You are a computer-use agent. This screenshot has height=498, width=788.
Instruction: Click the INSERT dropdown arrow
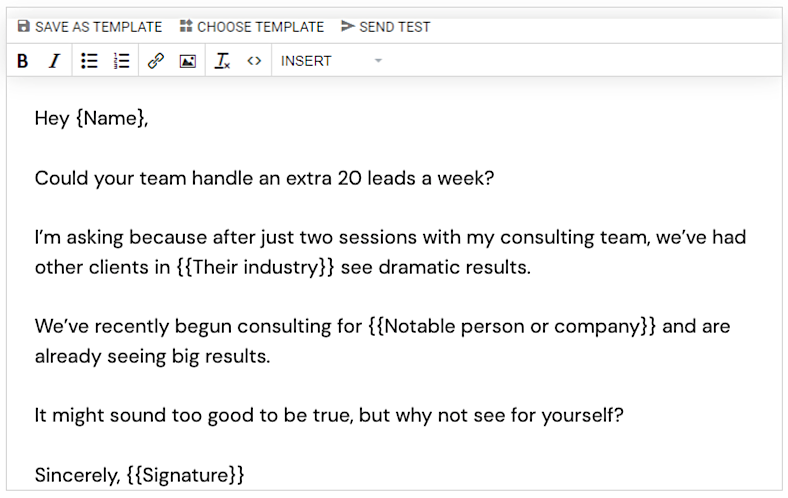tap(378, 61)
